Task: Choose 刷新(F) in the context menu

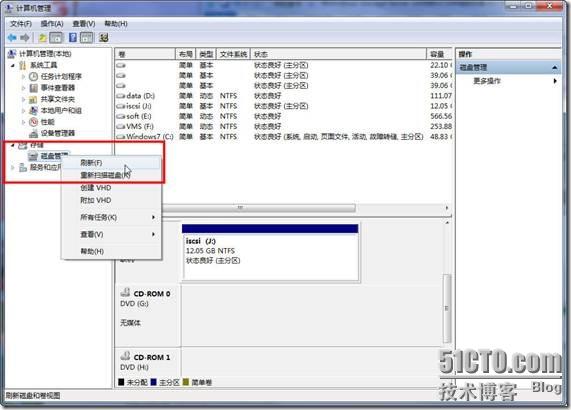Action: 112,163
